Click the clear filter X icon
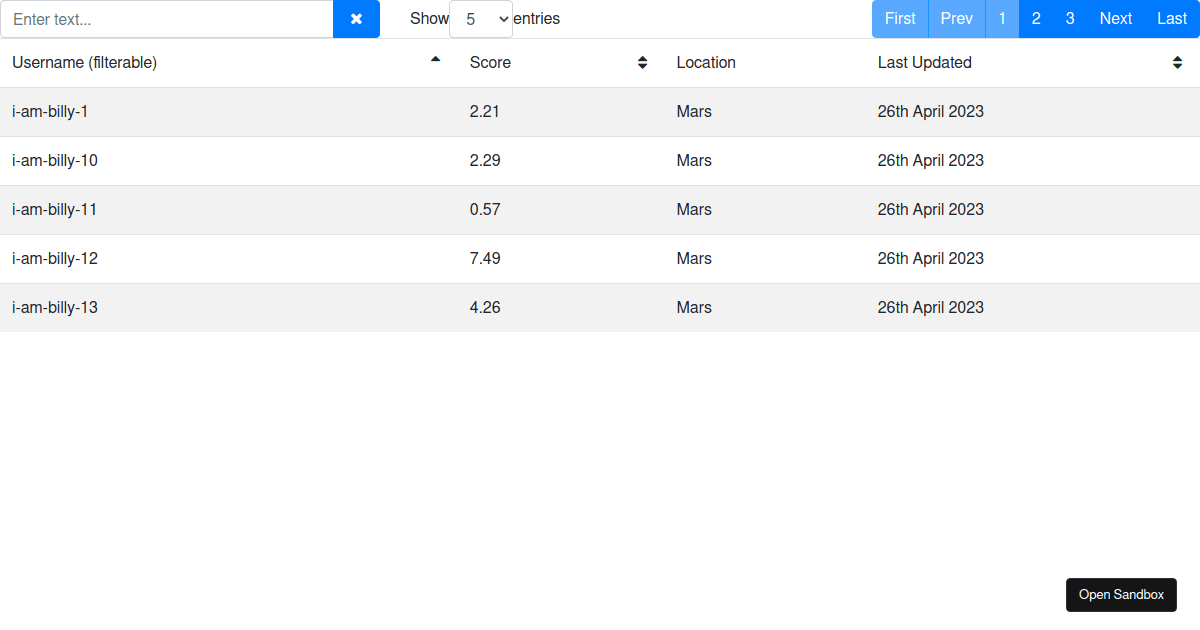1200x630 pixels. pyautogui.click(x=356, y=19)
